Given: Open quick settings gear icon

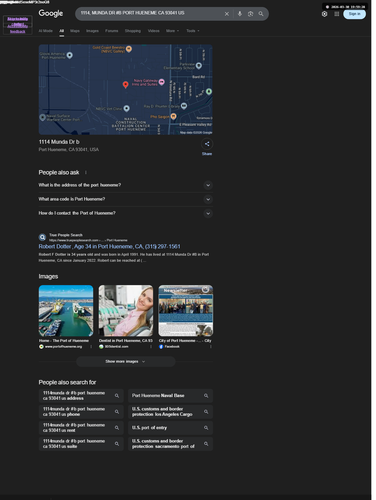Looking at the screenshot, I should [x=324, y=14].
